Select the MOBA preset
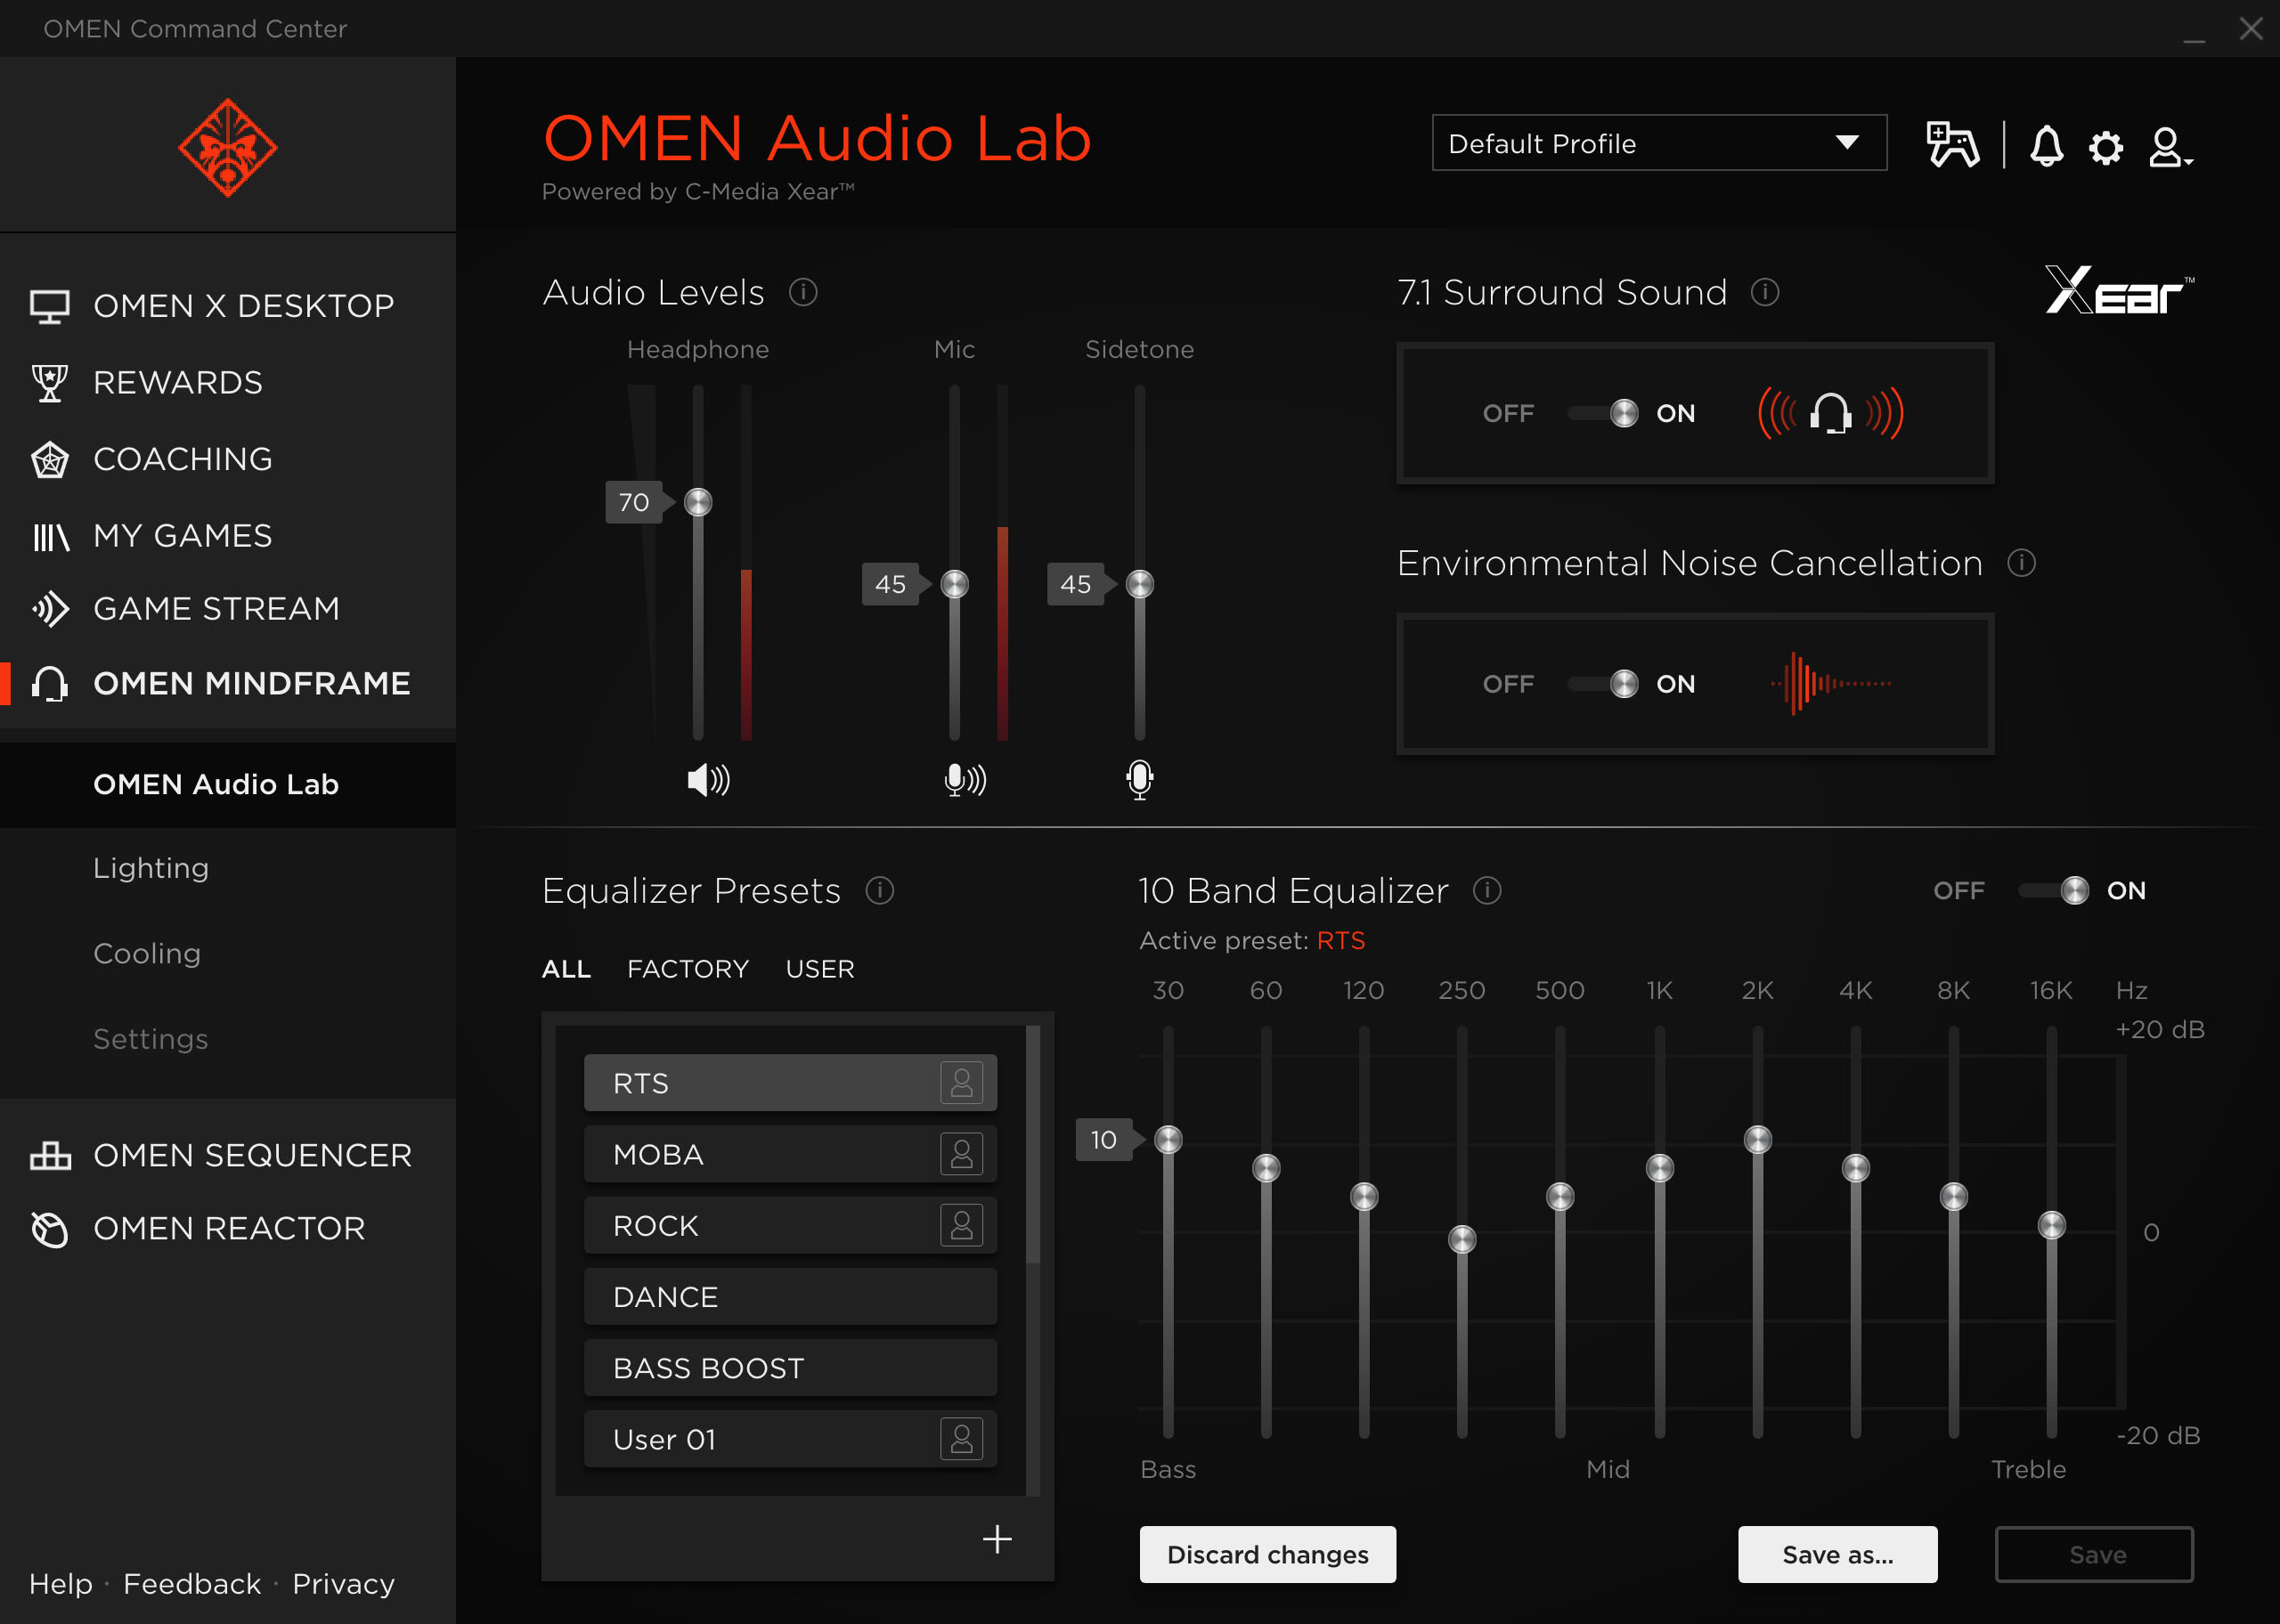This screenshot has height=1624, width=2280. click(790, 1154)
